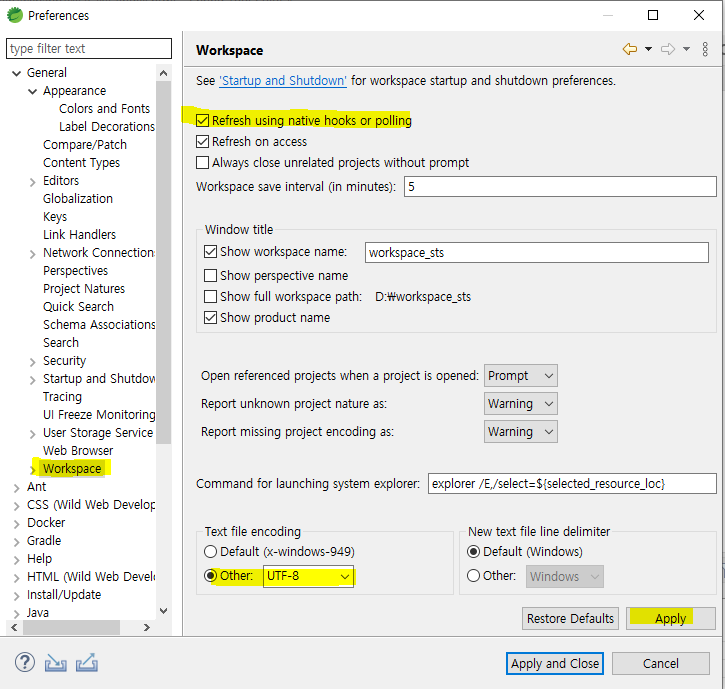Expand the Docker tree node
Image resolution: width=725 pixels, height=689 pixels.
17,523
